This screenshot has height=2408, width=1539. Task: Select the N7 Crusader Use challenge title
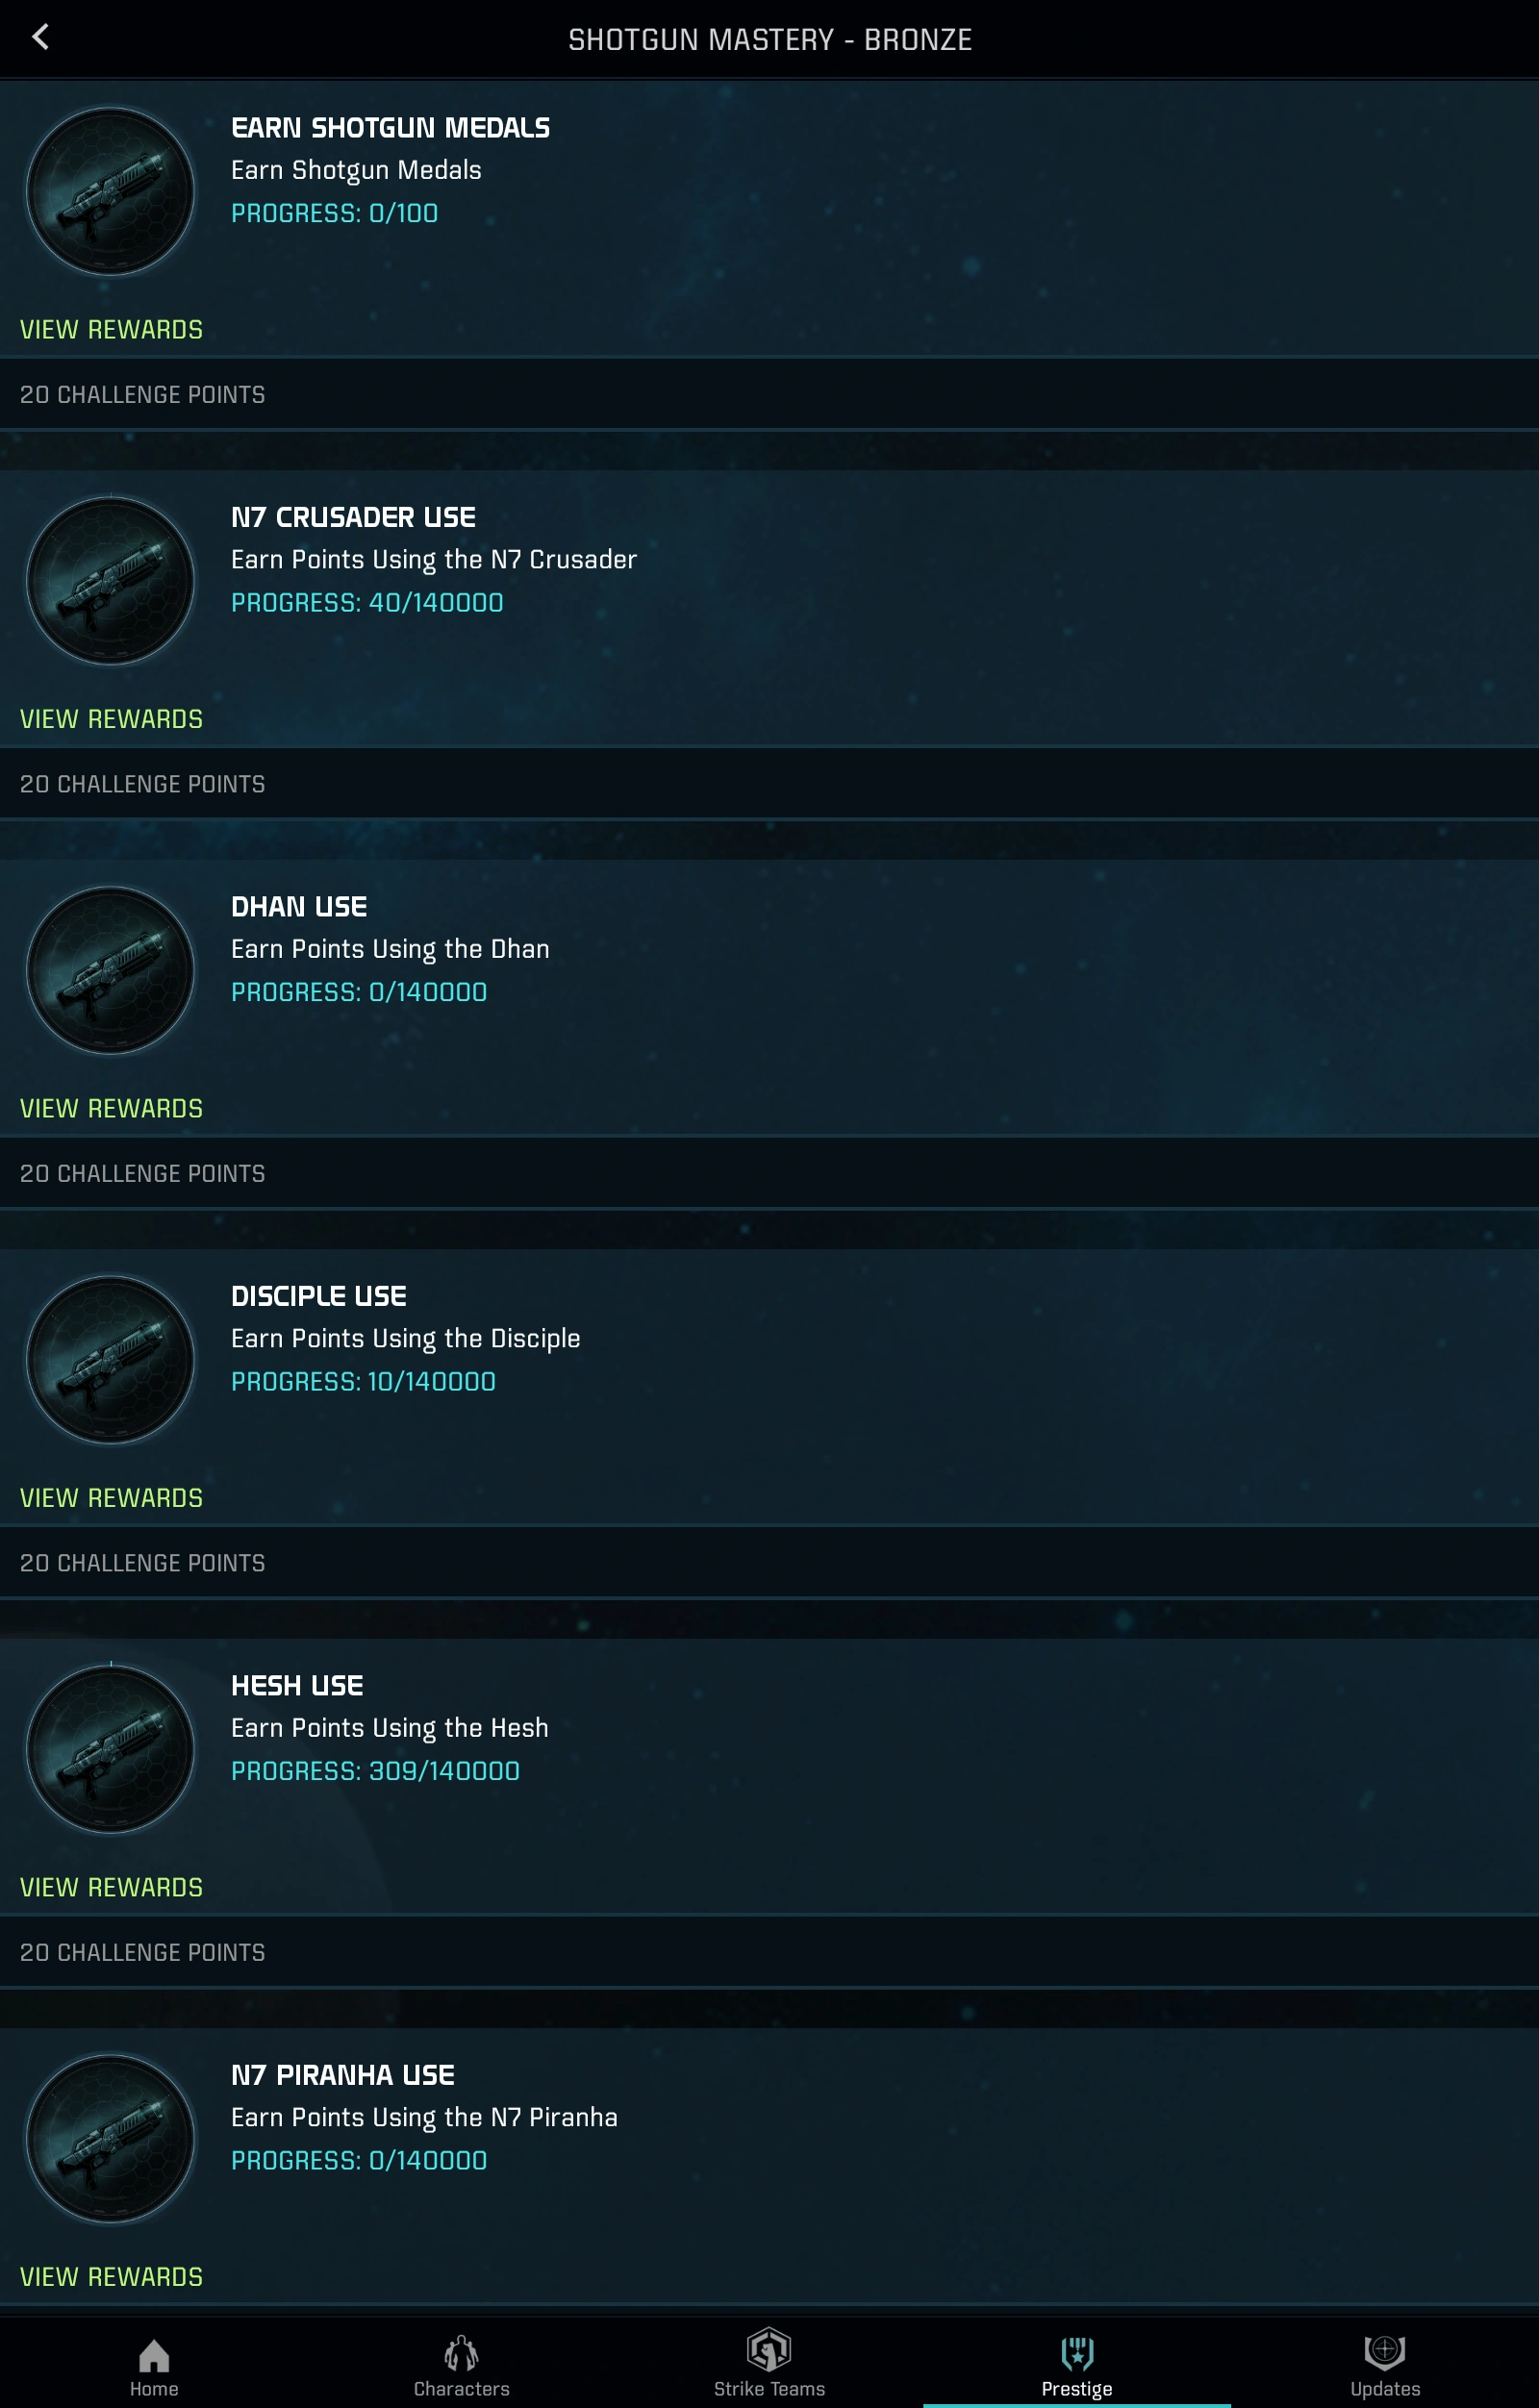pos(353,517)
